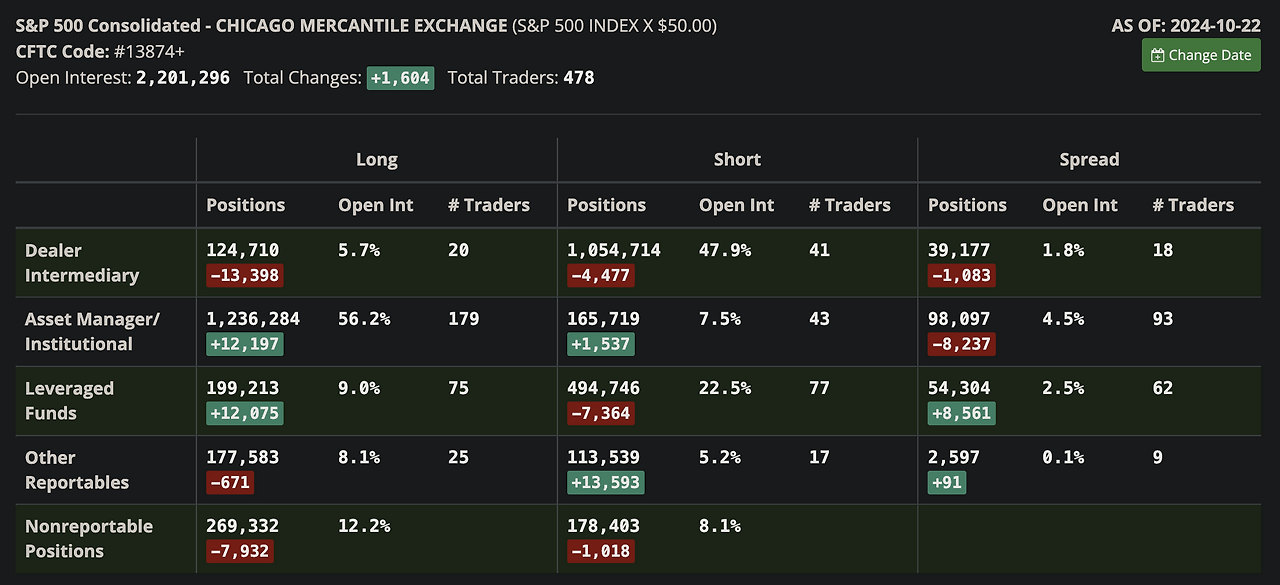1280x585 pixels.
Task: Click the Total Traders count 478
Action: pyautogui.click(x=579, y=77)
